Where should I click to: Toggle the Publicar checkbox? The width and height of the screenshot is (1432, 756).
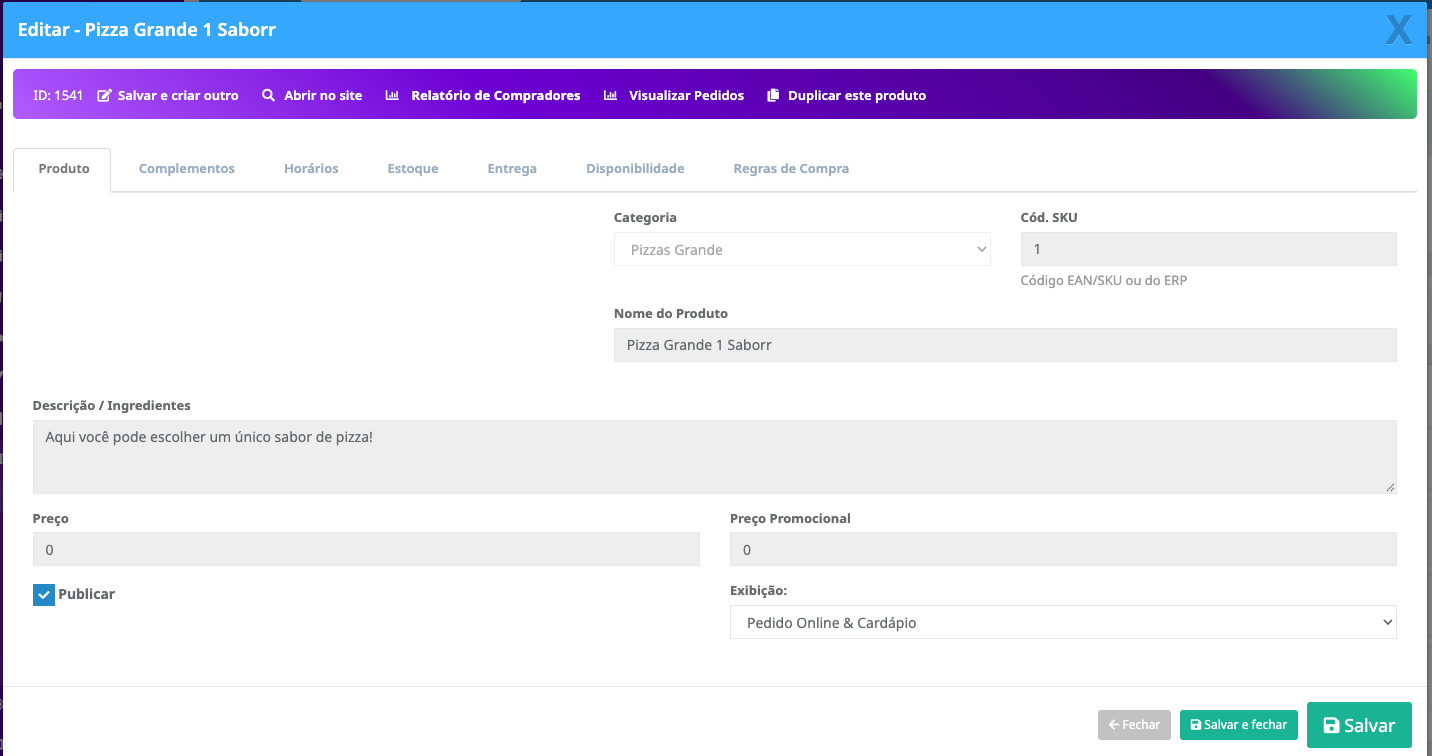(44, 595)
